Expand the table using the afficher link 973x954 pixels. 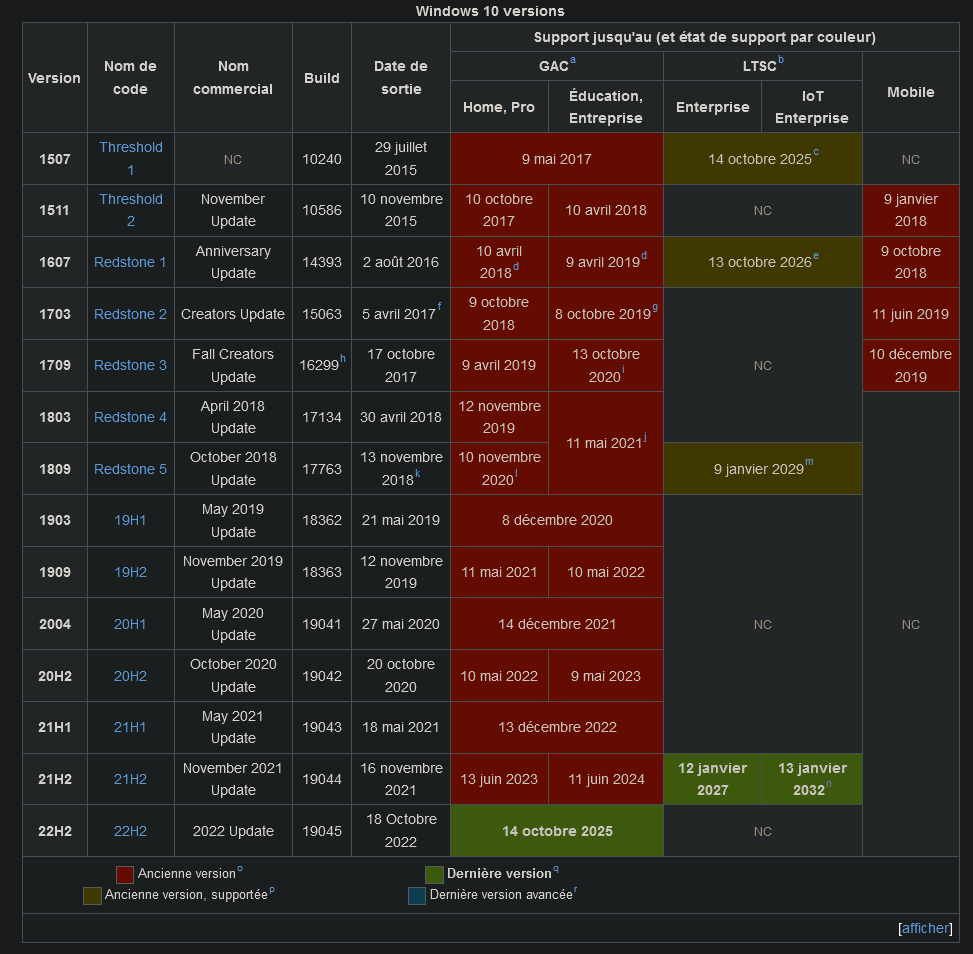click(924, 928)
